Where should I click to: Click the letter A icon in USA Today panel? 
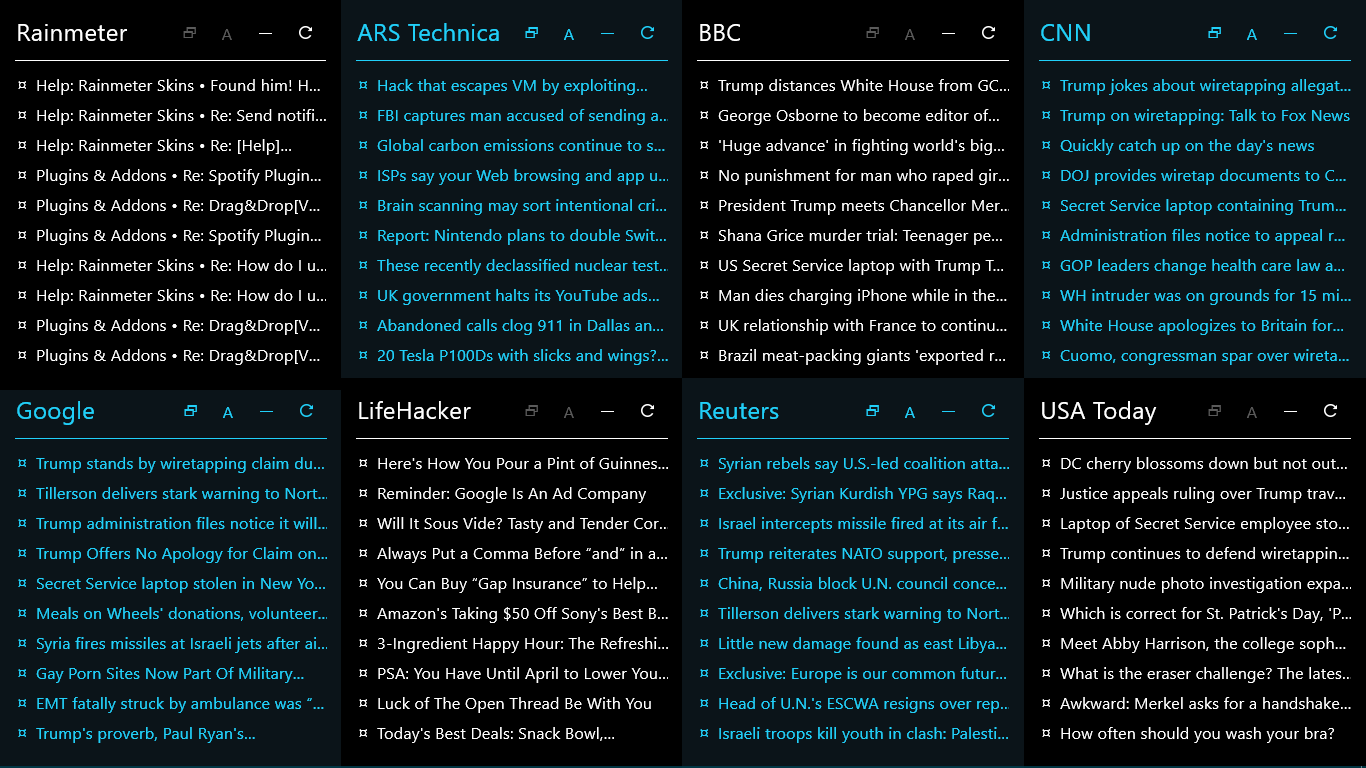pyautogui.click(x=1252, y=413)
